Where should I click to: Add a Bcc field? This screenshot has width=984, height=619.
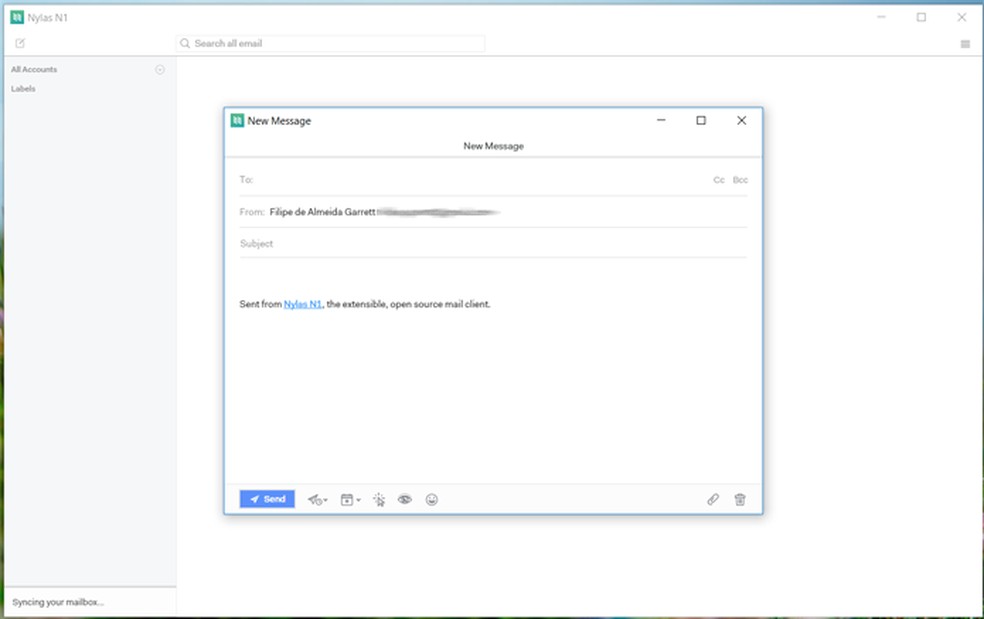[x=740, y=180]
